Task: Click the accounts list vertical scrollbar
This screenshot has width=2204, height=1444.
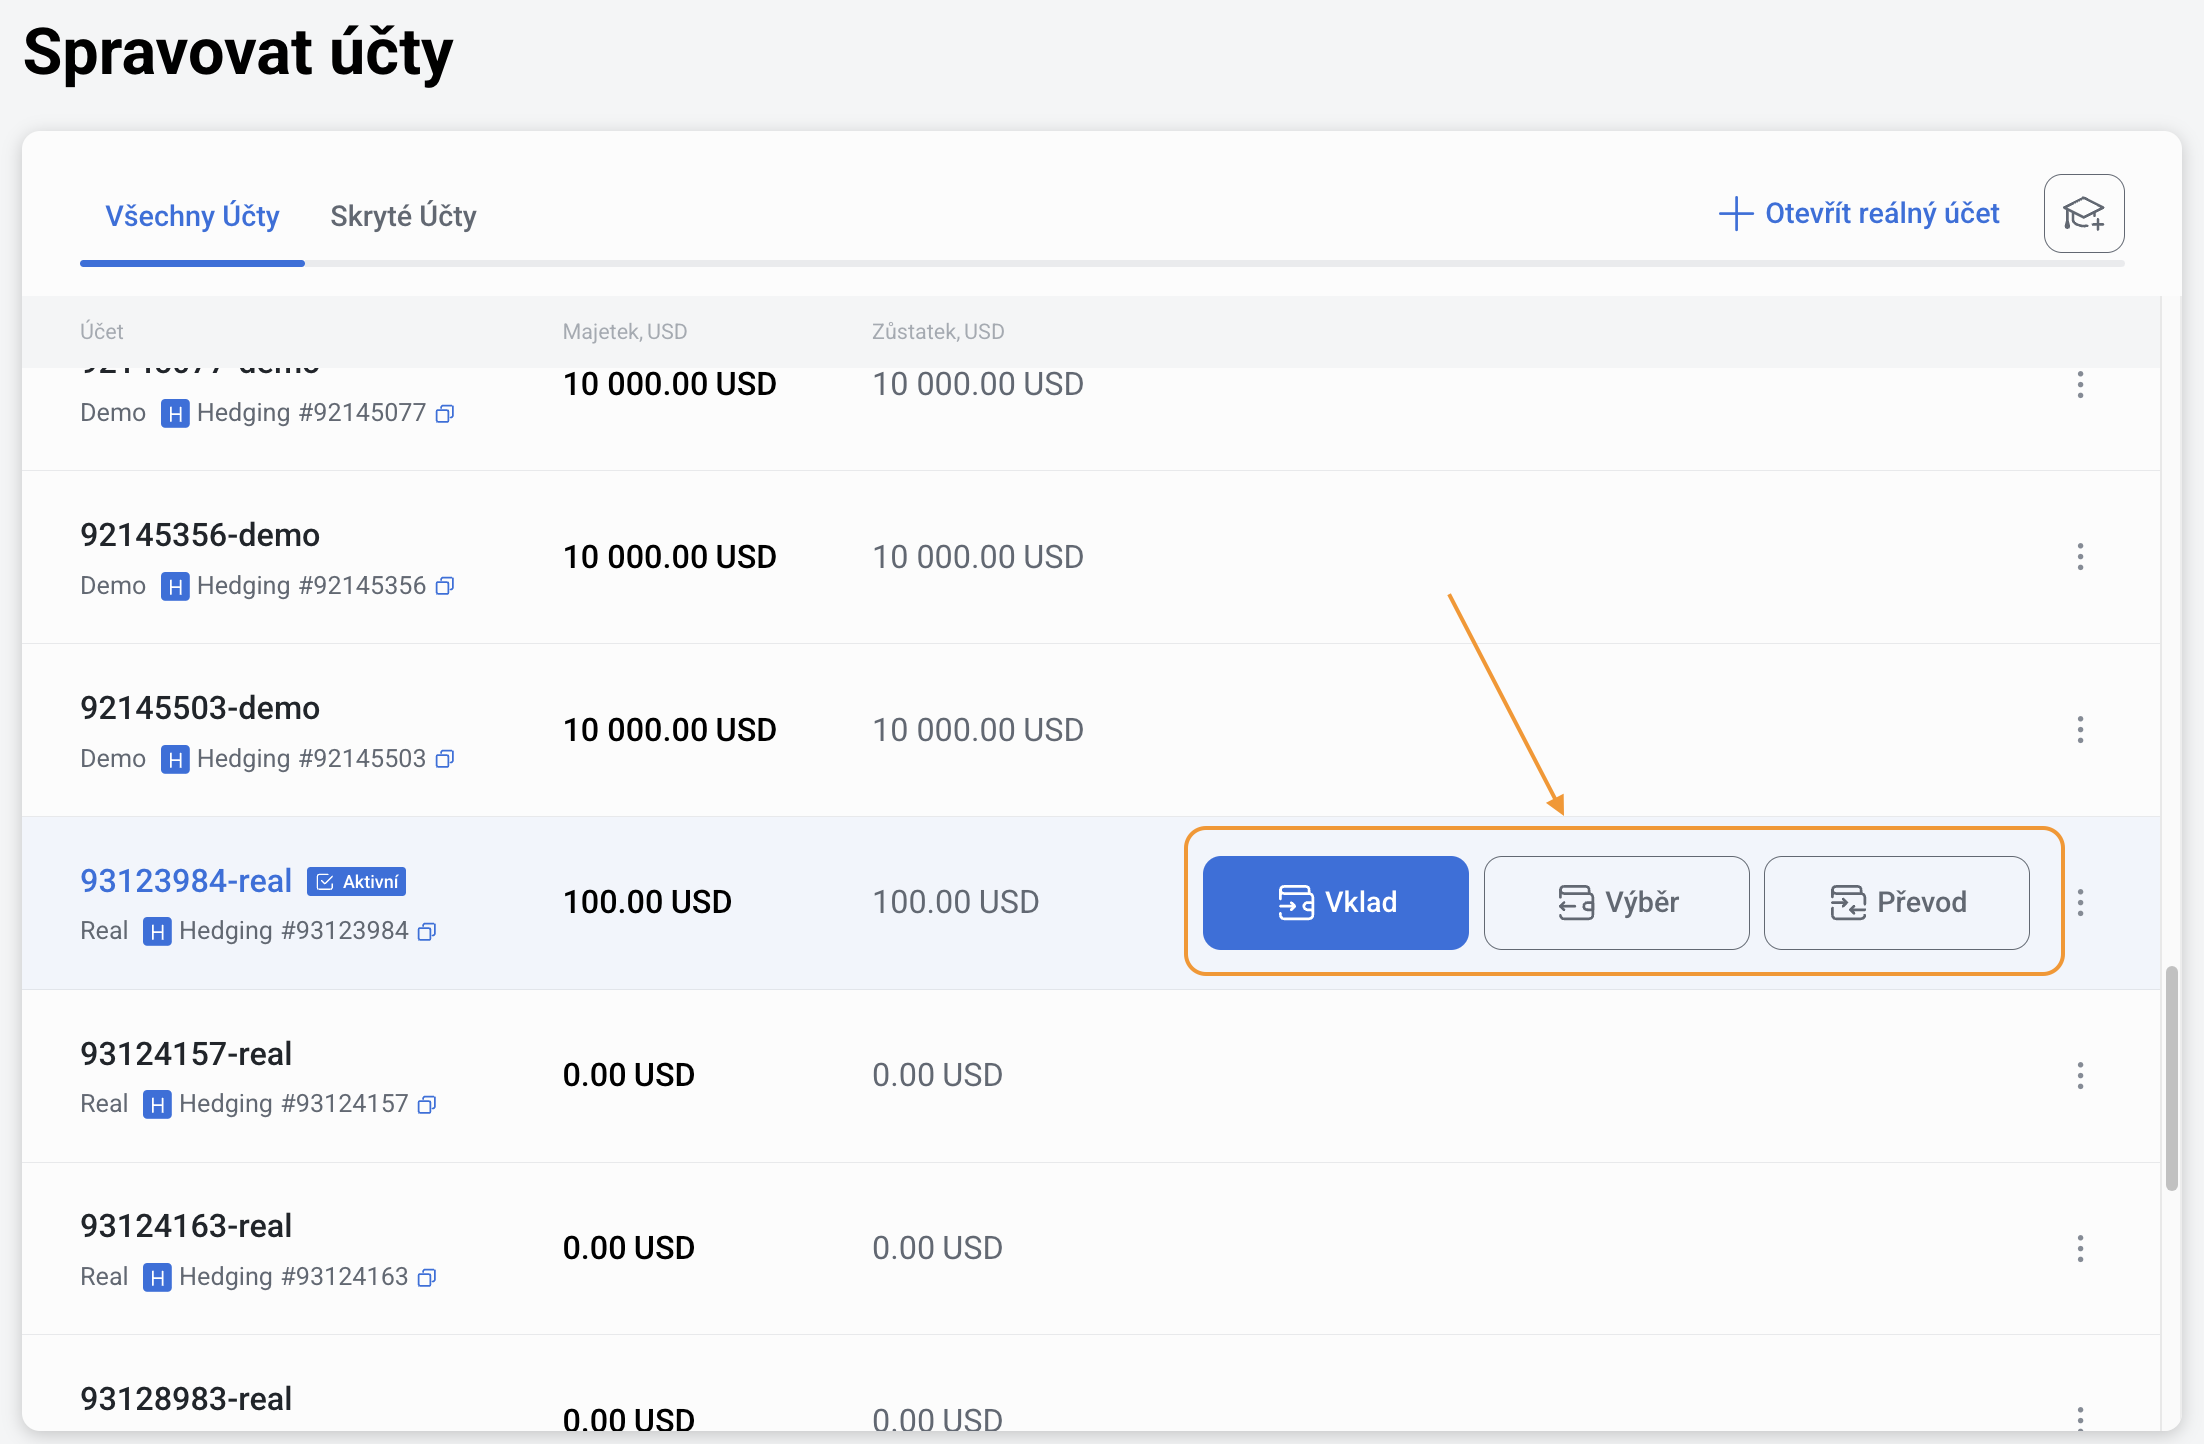Action: [2172, 1078]
